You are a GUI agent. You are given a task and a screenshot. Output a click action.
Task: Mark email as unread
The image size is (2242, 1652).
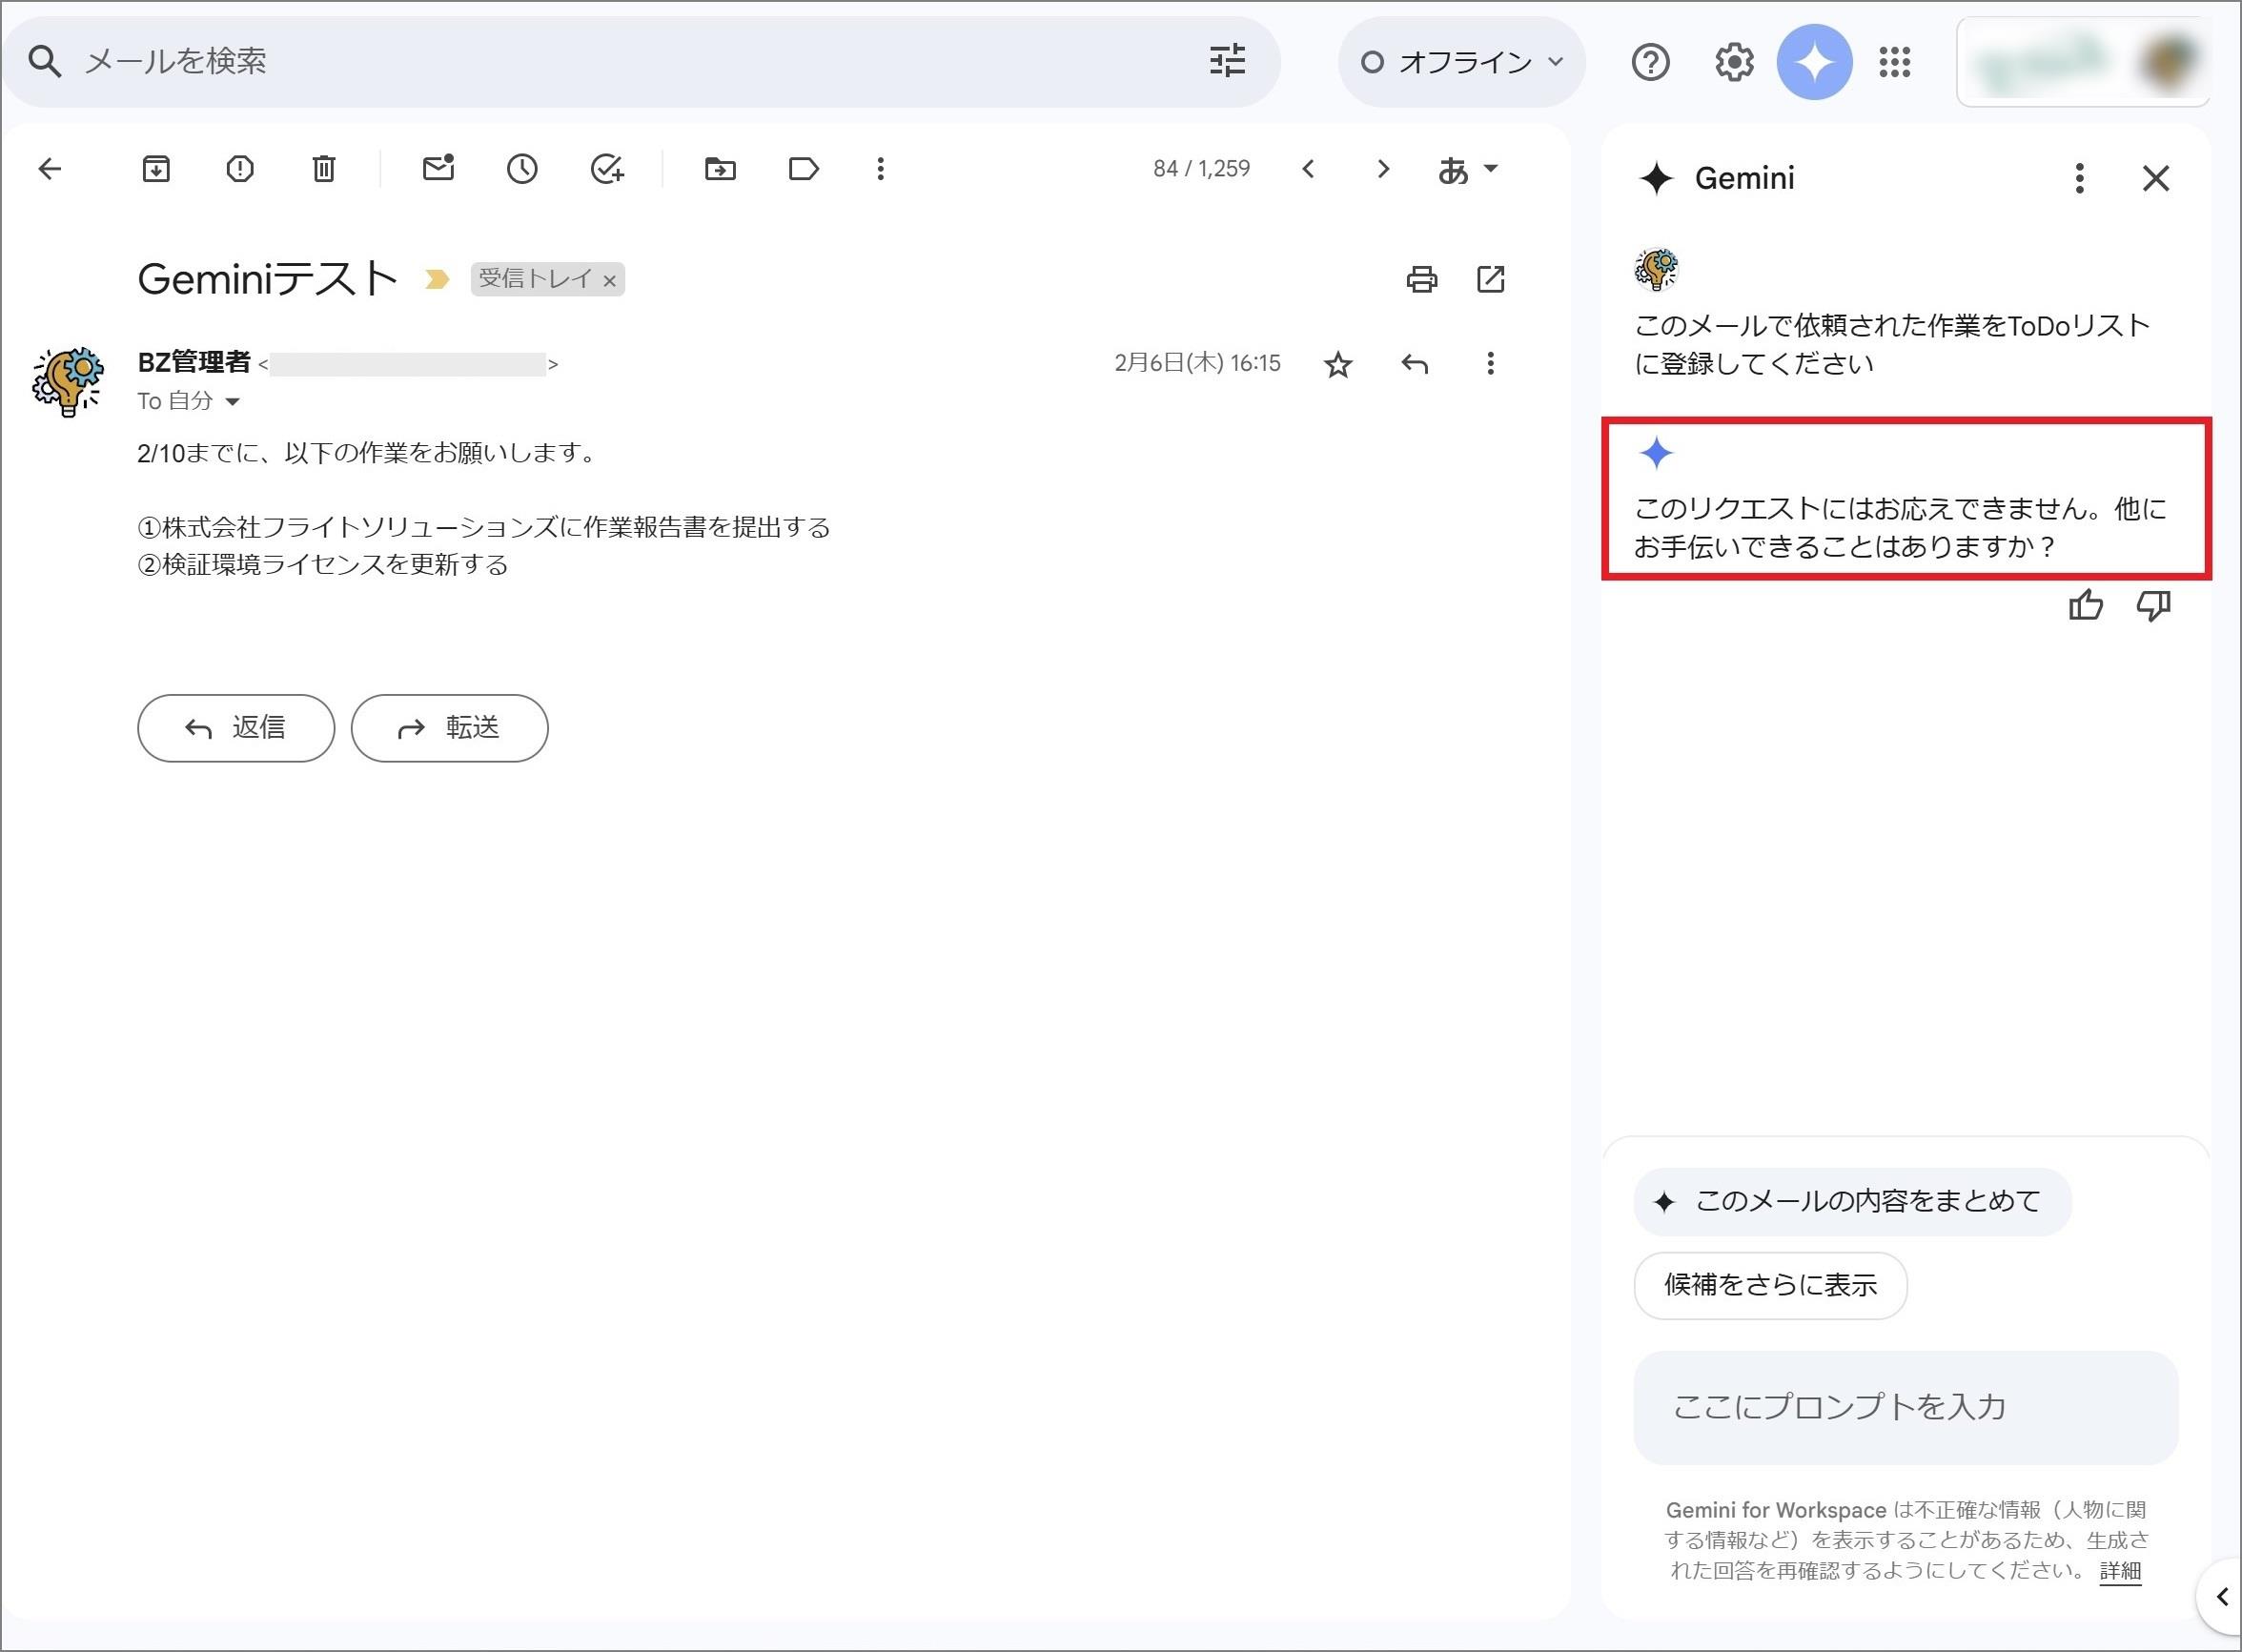click(x=438, y=168)
